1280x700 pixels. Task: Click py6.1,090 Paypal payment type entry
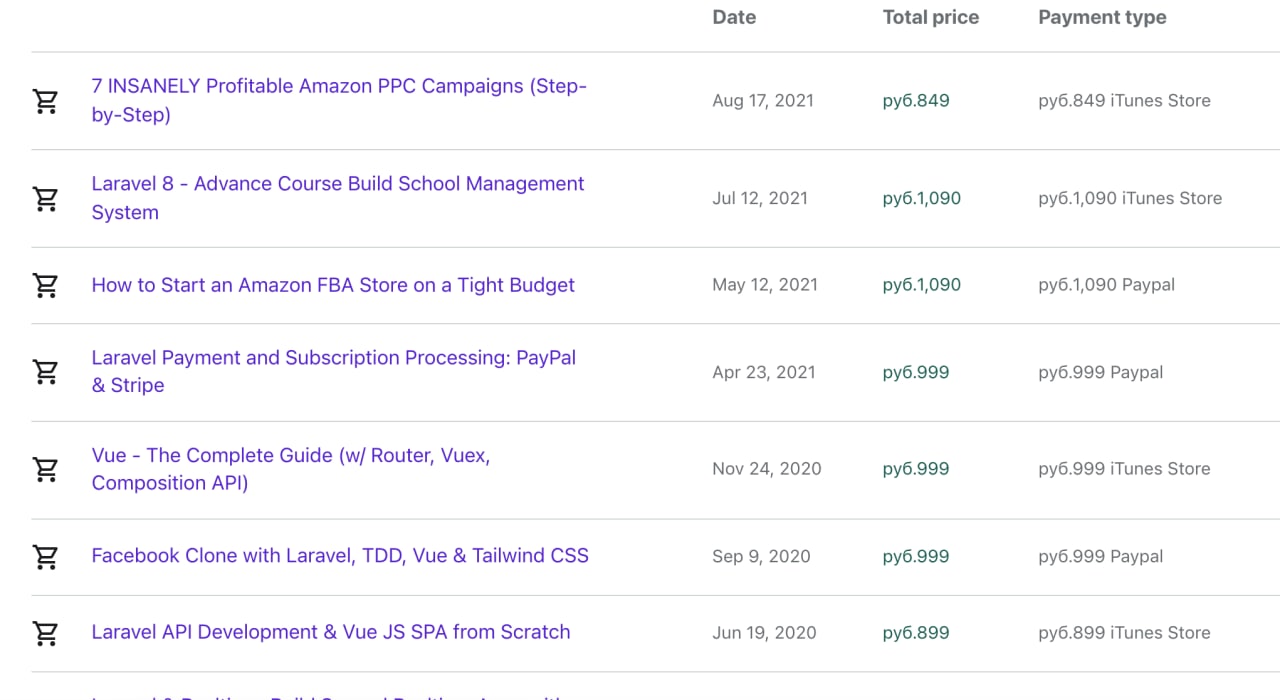[x=1106, y=285]
